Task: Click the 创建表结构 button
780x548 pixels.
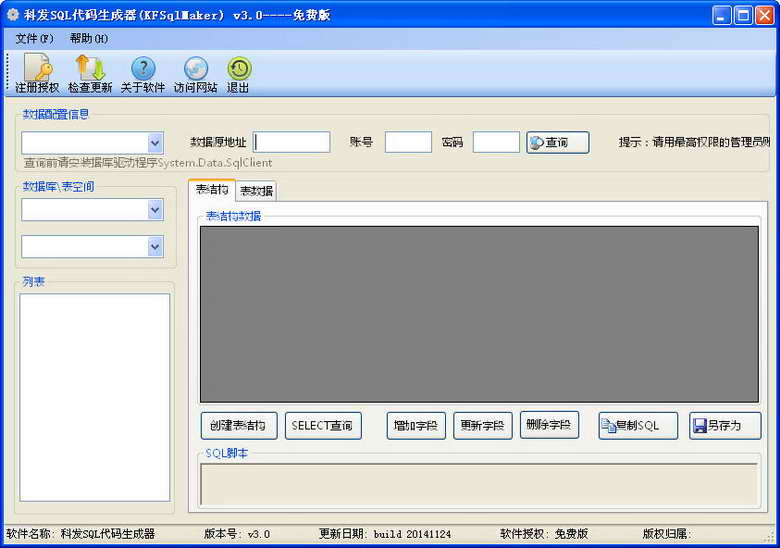Action: (239, 426)
